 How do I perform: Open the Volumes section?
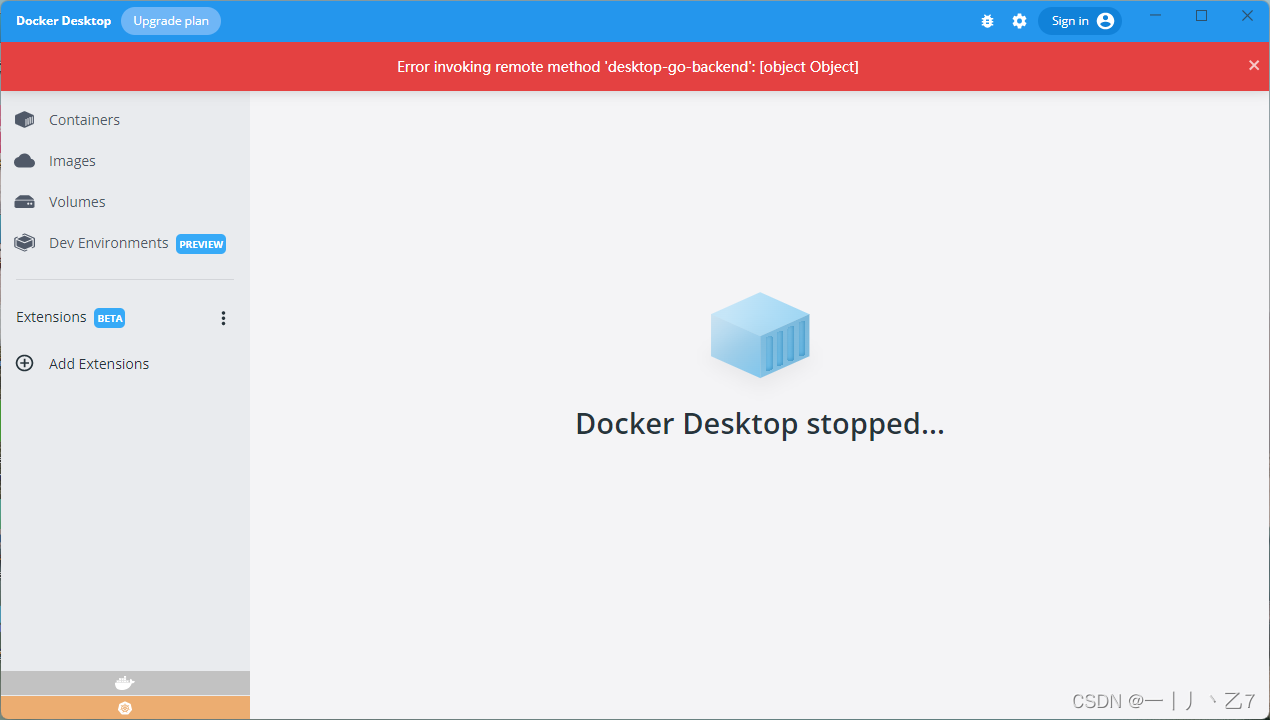[x=77, y=202]
